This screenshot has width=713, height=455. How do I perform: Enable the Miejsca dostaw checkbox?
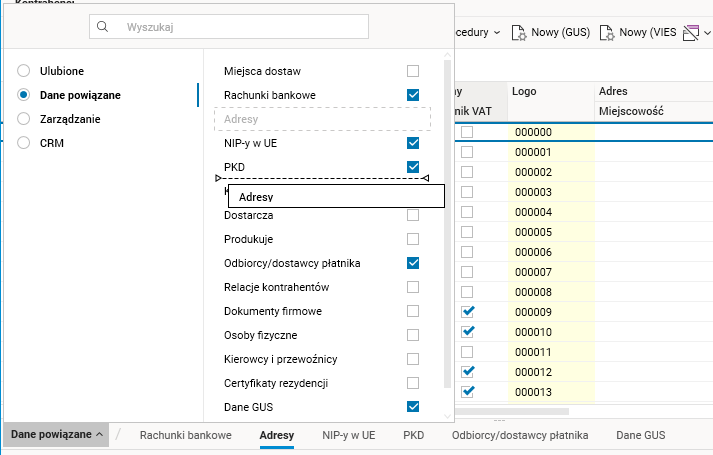(413, 71)
